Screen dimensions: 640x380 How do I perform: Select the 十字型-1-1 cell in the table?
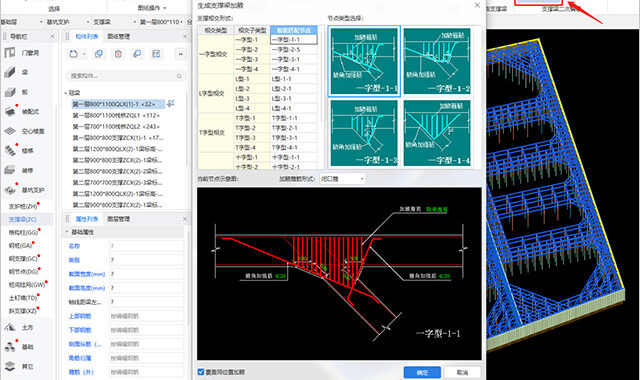pyautogui.click(x=293, y=157)
